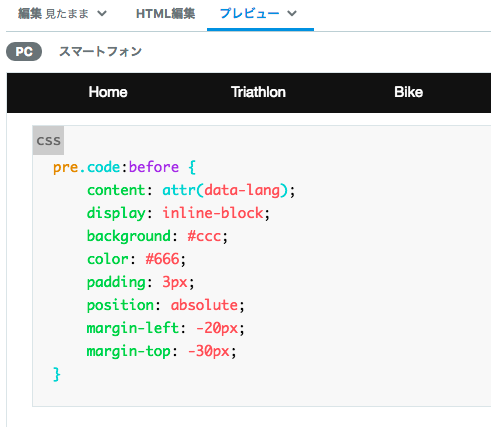The height and width of the screenshot is (427, 491).
Task: Expand the プレビュー dropdown chevron
Action: 292,14
